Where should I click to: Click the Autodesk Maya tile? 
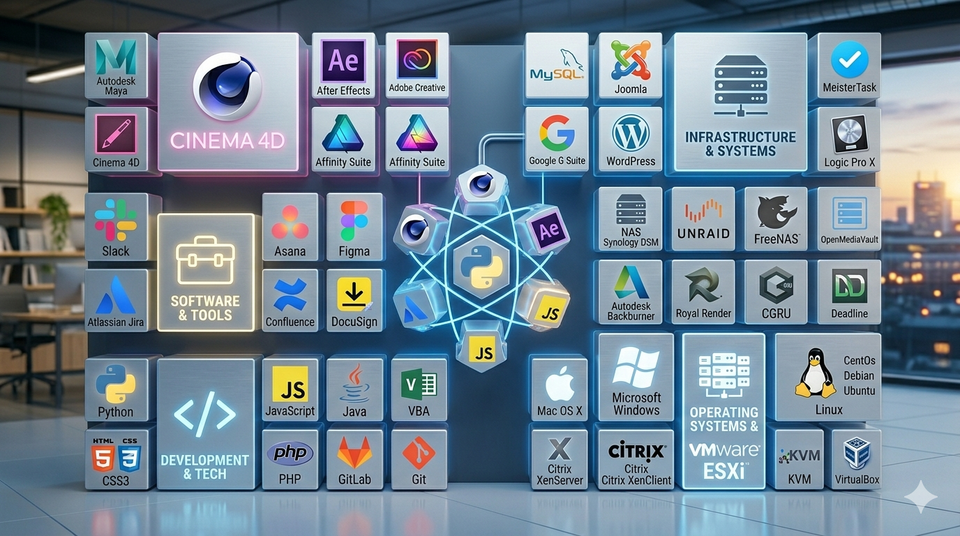[x=116, y=66]
